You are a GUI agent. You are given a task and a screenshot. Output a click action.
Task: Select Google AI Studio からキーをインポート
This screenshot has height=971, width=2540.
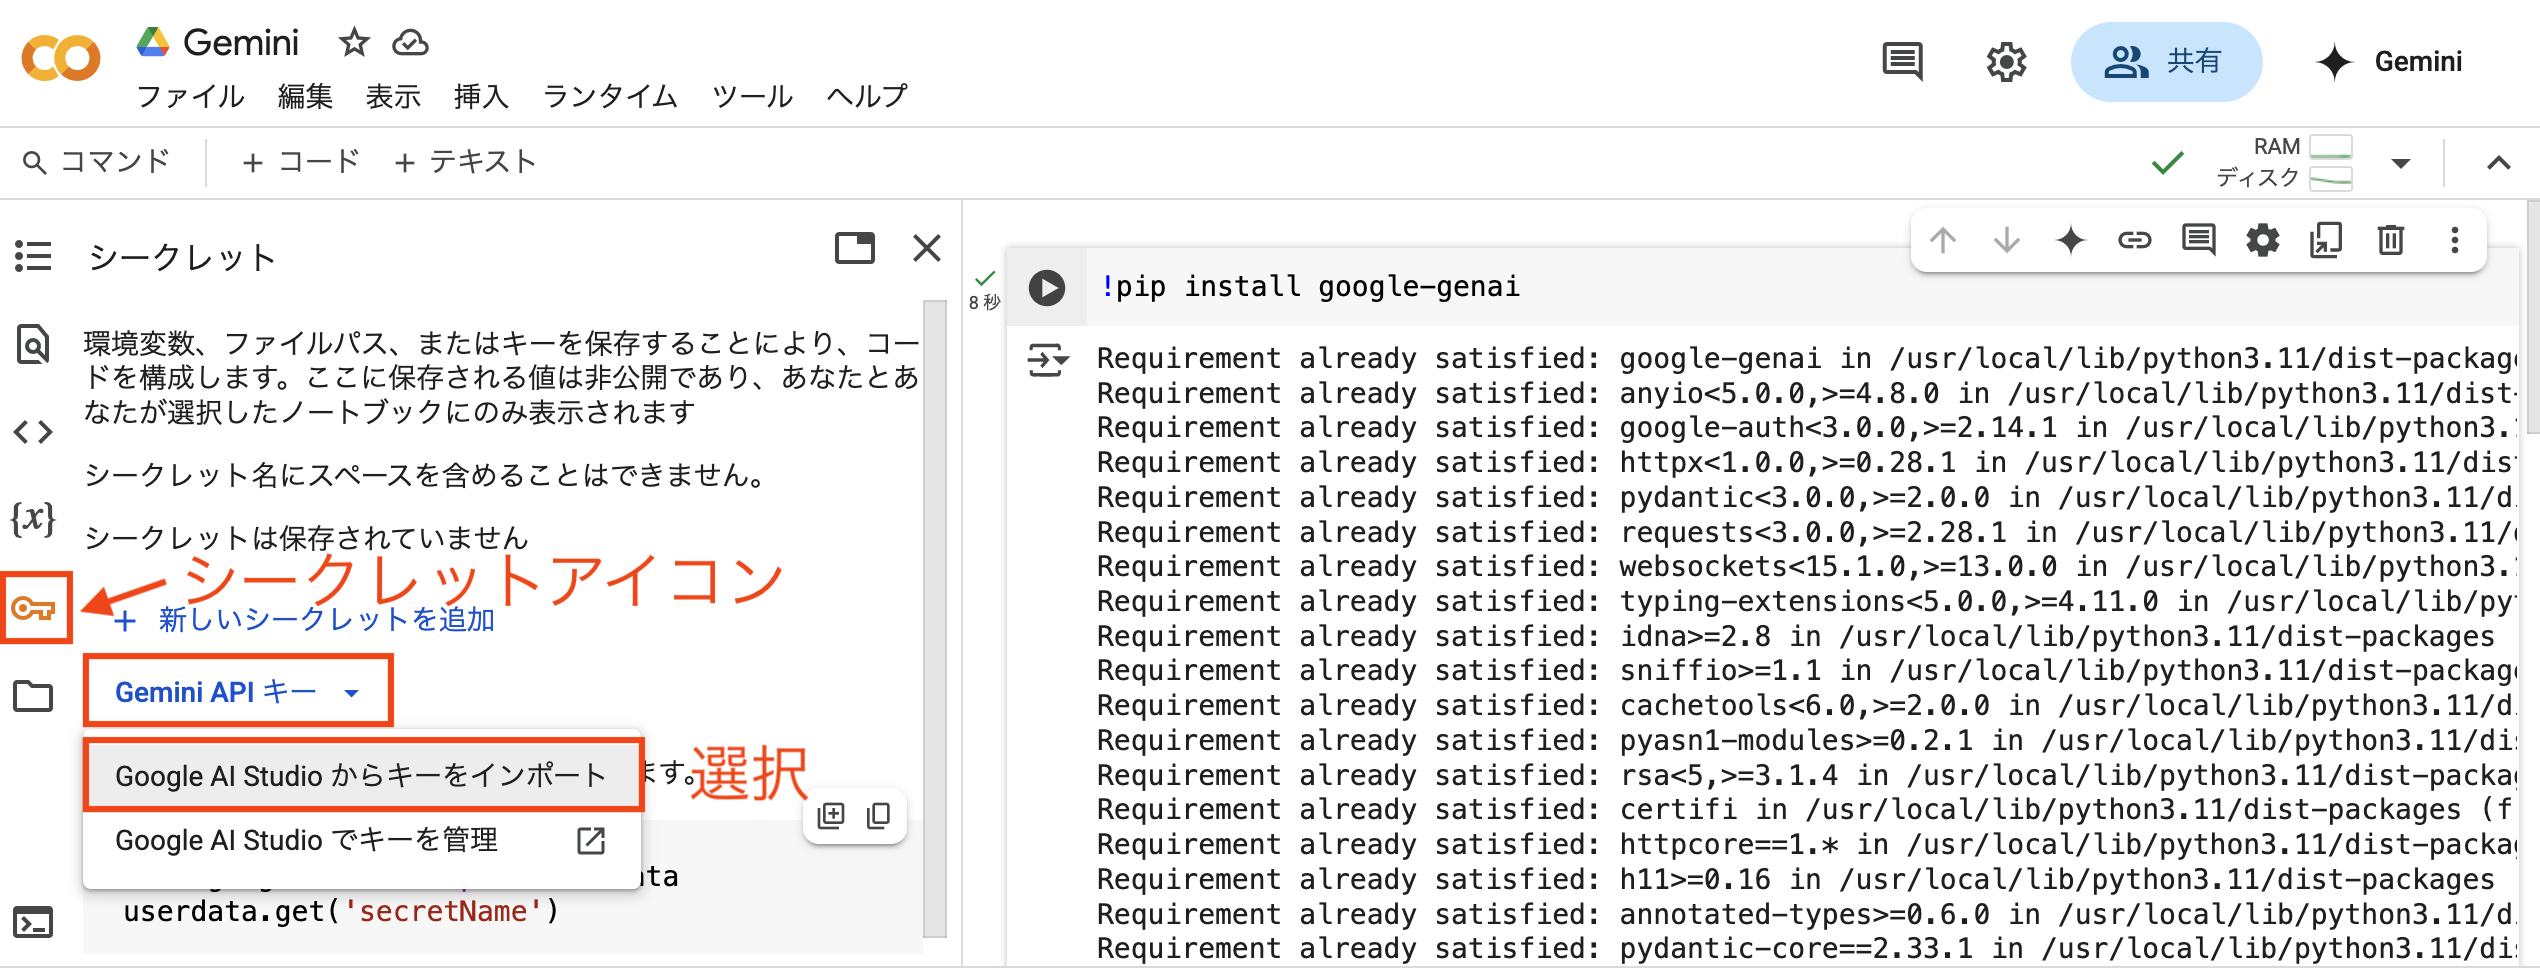coord(362,775)
